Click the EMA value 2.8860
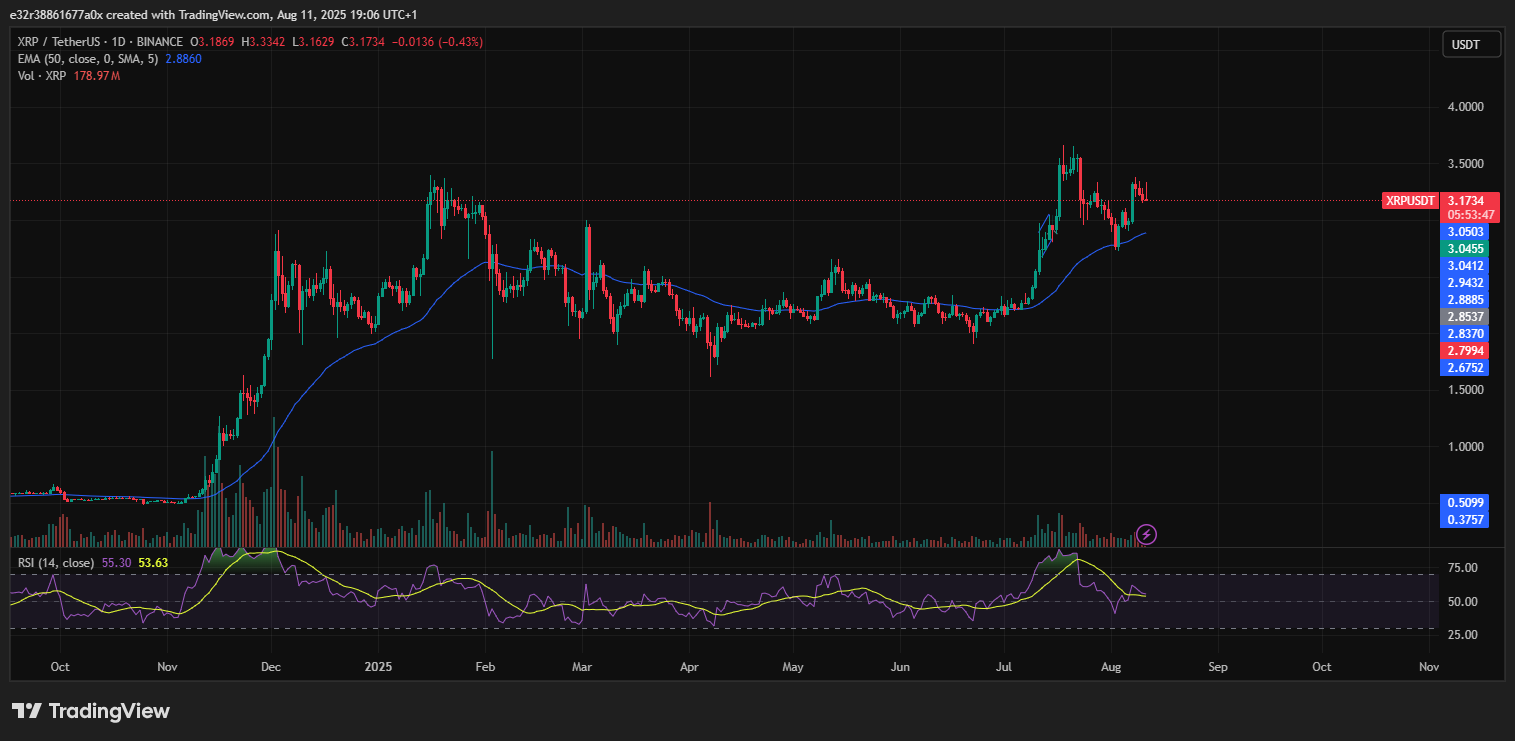This screenshot has width=1515, height=741. [x=184, y=59]
